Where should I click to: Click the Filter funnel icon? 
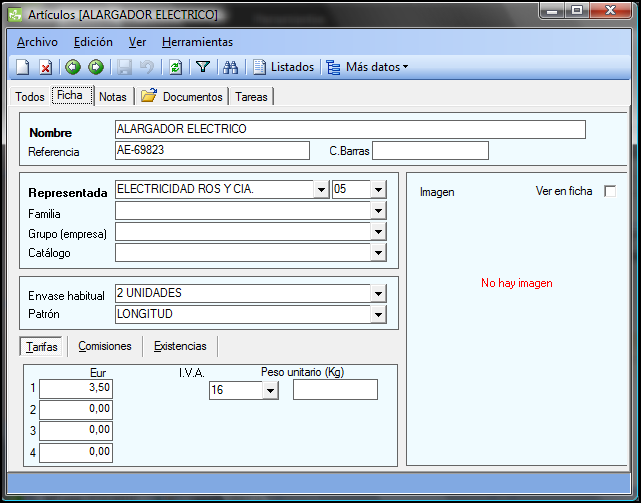point(203,67)
